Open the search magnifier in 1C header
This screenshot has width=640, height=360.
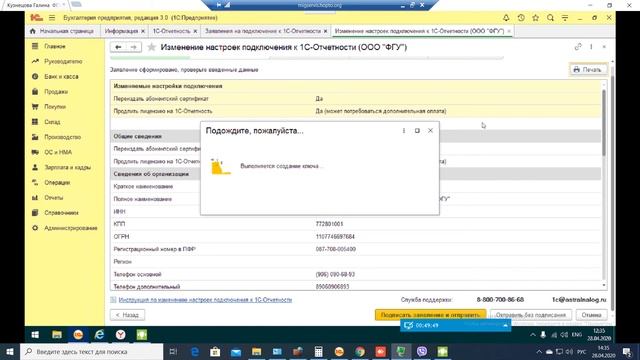550,18
